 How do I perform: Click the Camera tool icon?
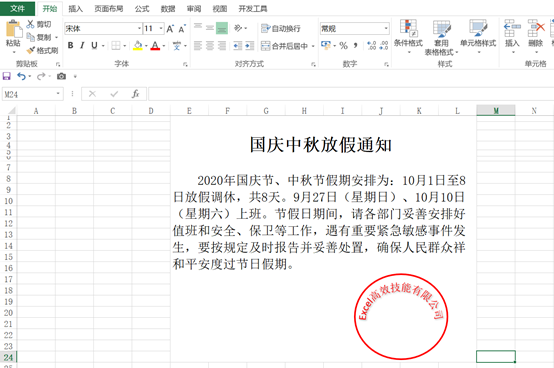coord(61,76)
